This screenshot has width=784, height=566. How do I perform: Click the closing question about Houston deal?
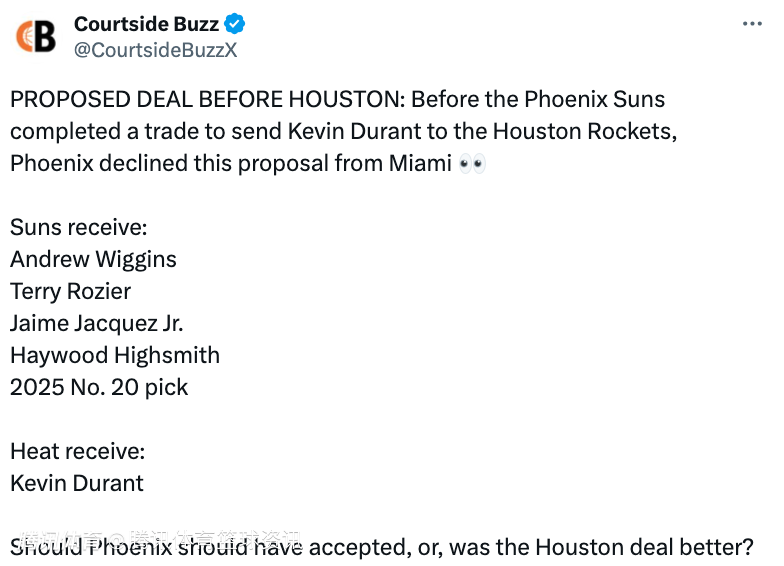click(x=382, y=548)
